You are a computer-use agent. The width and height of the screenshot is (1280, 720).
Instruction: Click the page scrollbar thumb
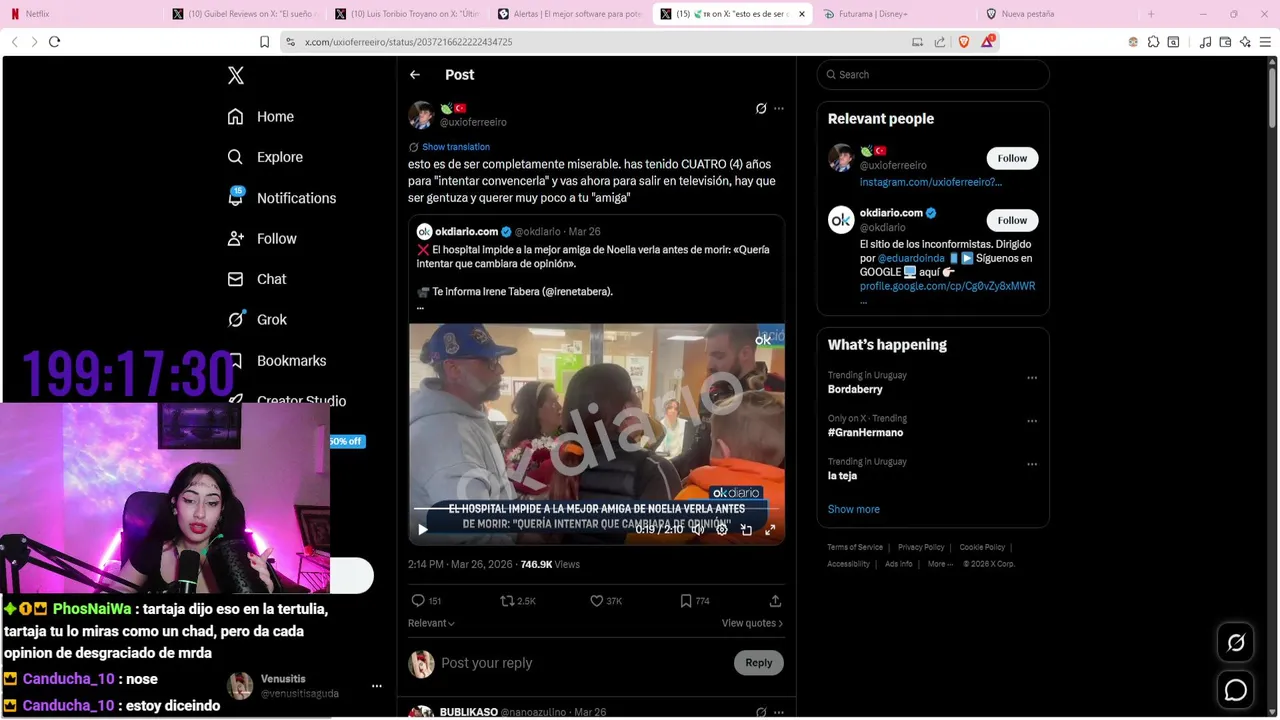1272,99
